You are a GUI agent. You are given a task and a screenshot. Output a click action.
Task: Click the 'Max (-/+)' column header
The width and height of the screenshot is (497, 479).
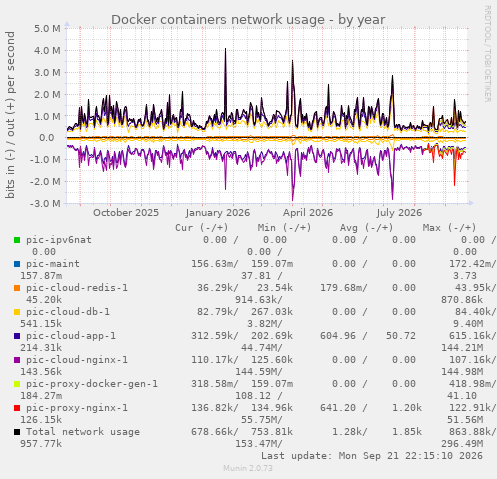(449, 228)
